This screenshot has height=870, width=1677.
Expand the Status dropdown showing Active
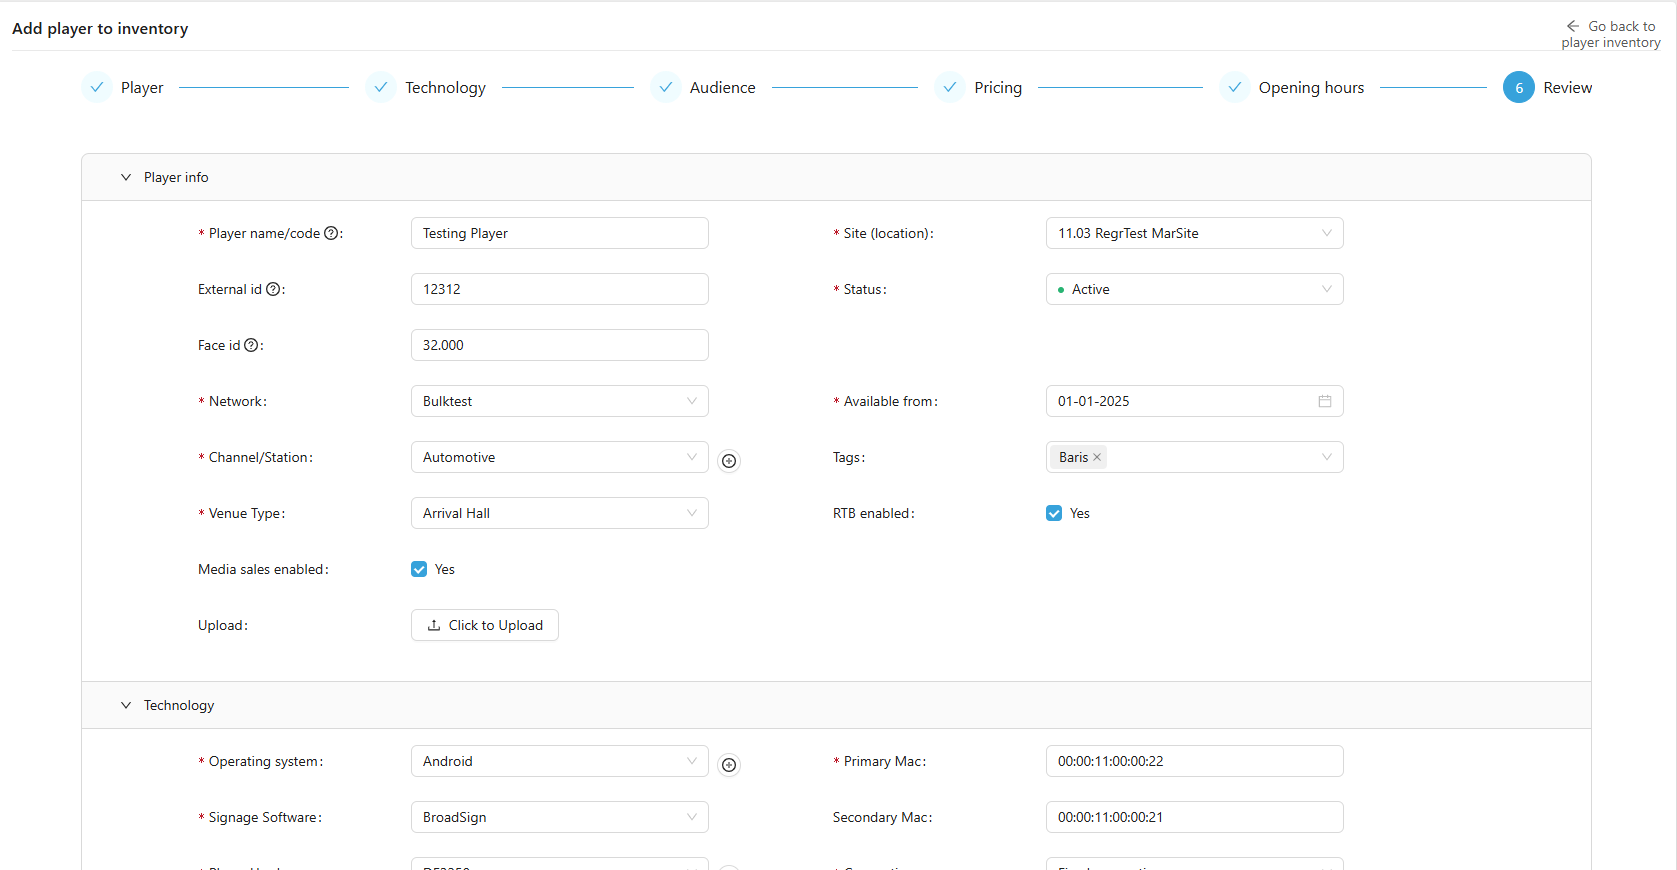tap(1194, 289)
